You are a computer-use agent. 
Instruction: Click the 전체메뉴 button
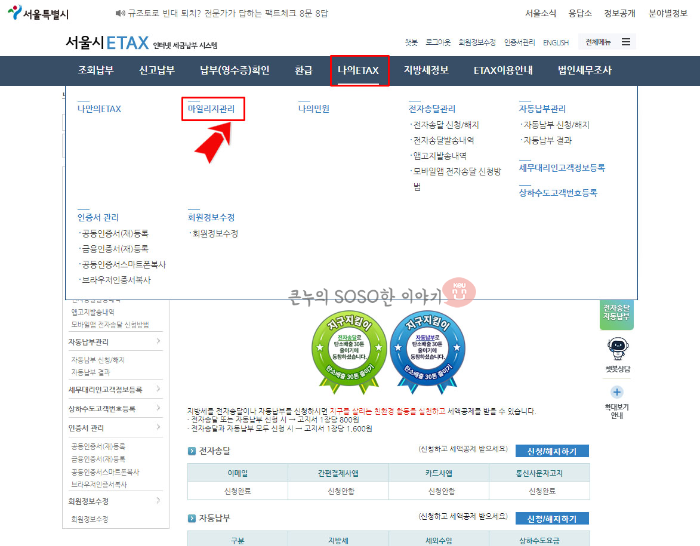tap(606, 42)
